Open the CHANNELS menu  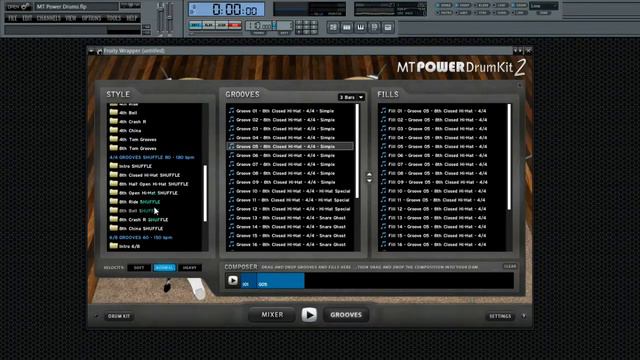tap(49, 18)
